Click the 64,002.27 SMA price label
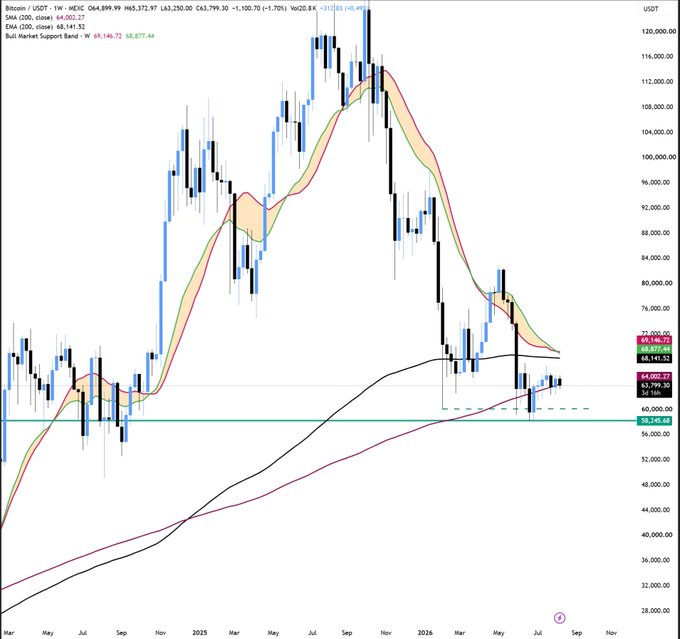 (654, 377)
